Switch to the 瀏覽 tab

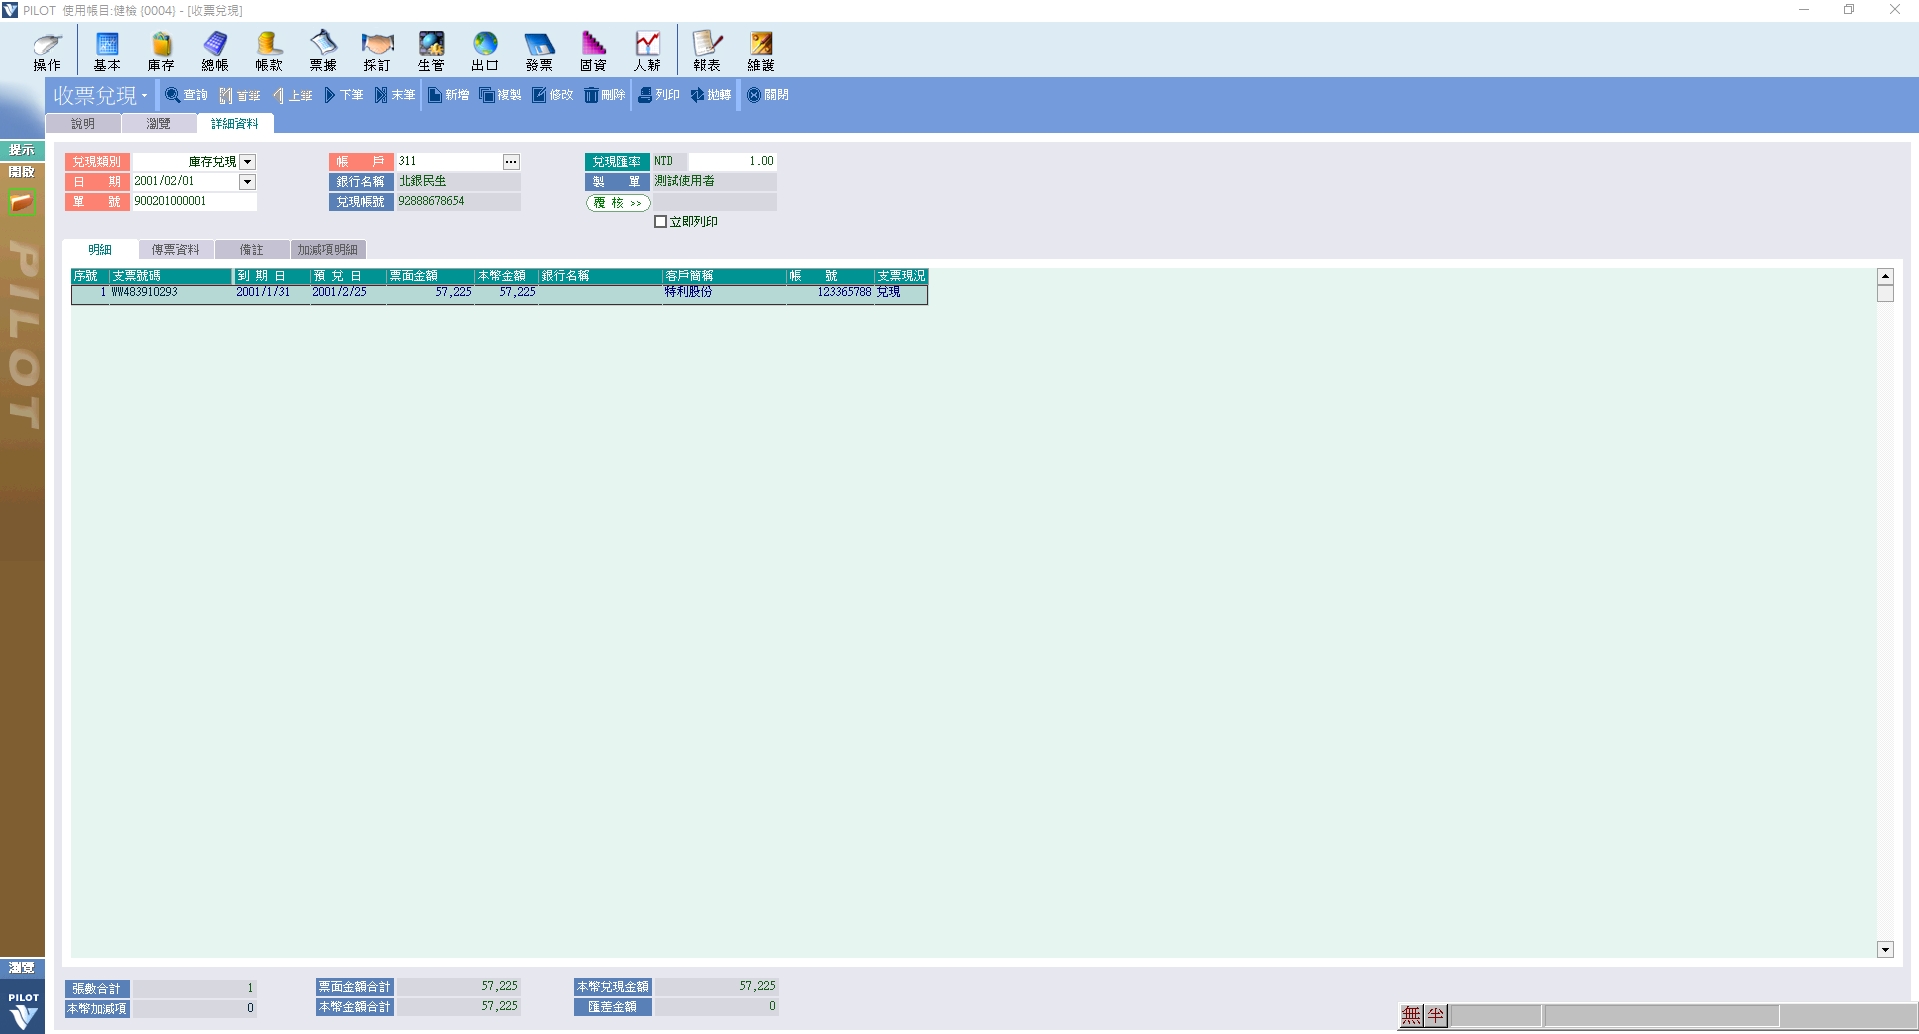[x=158, y=124]
